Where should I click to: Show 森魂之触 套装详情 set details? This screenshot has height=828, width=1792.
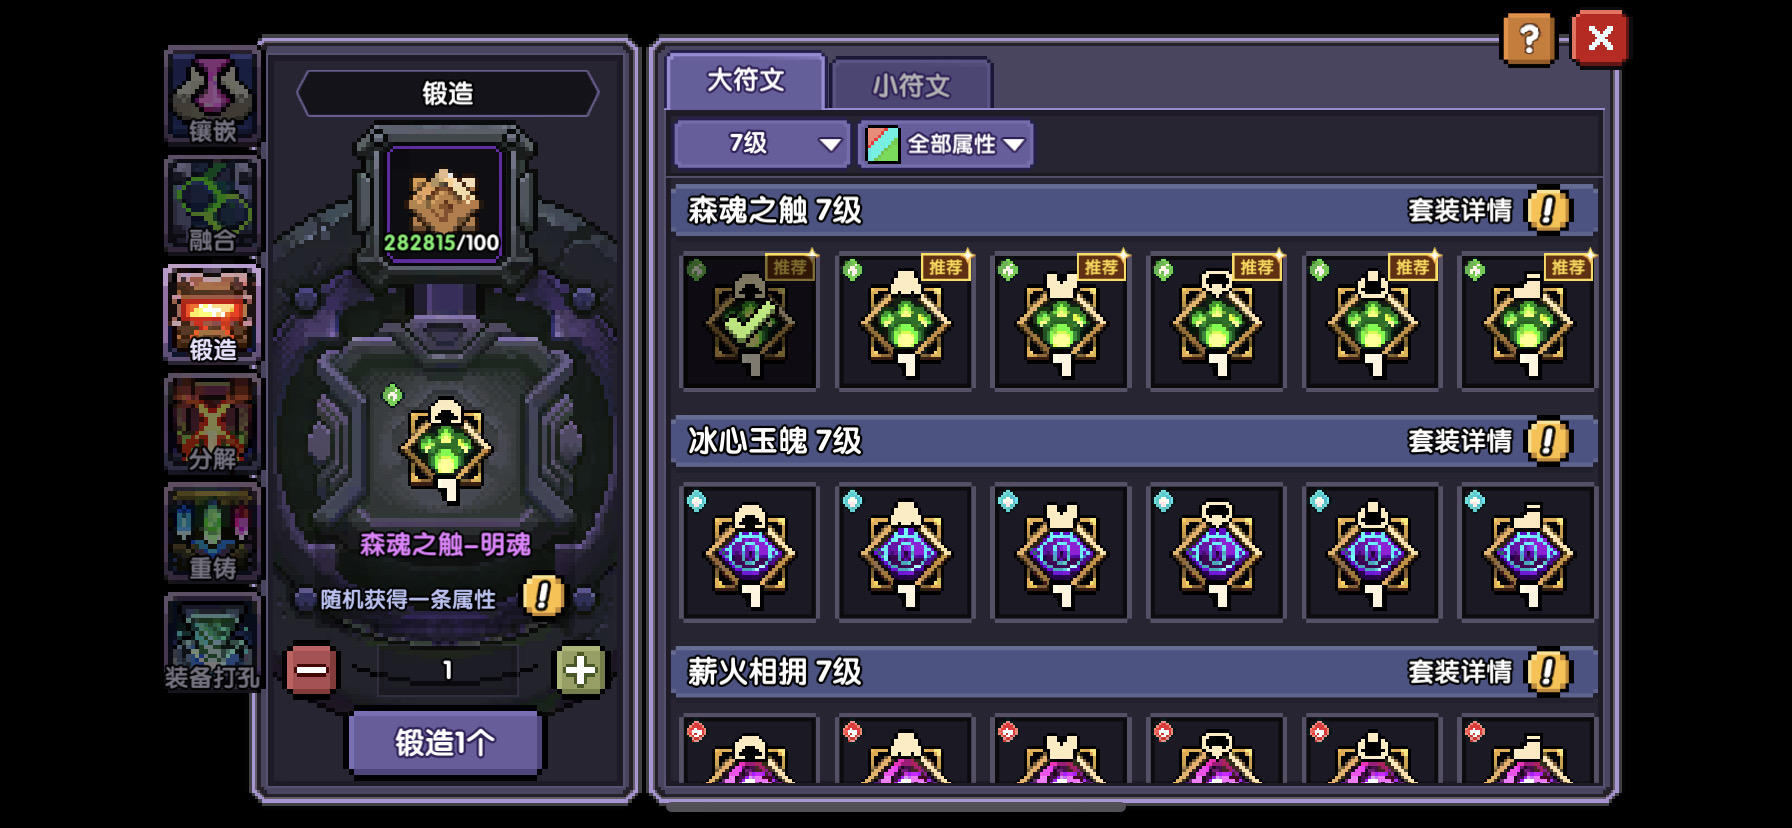point(1489,211)
